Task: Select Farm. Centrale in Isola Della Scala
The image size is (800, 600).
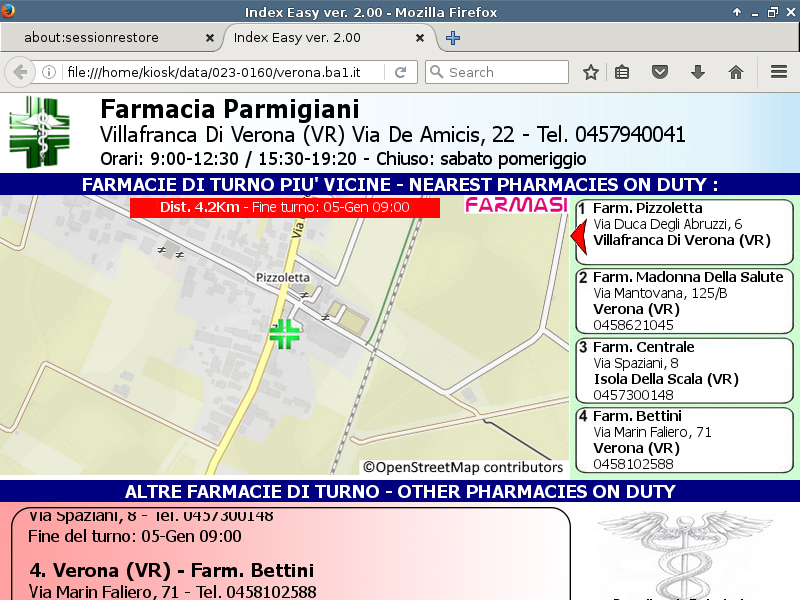Action: [x=684, y=370]
